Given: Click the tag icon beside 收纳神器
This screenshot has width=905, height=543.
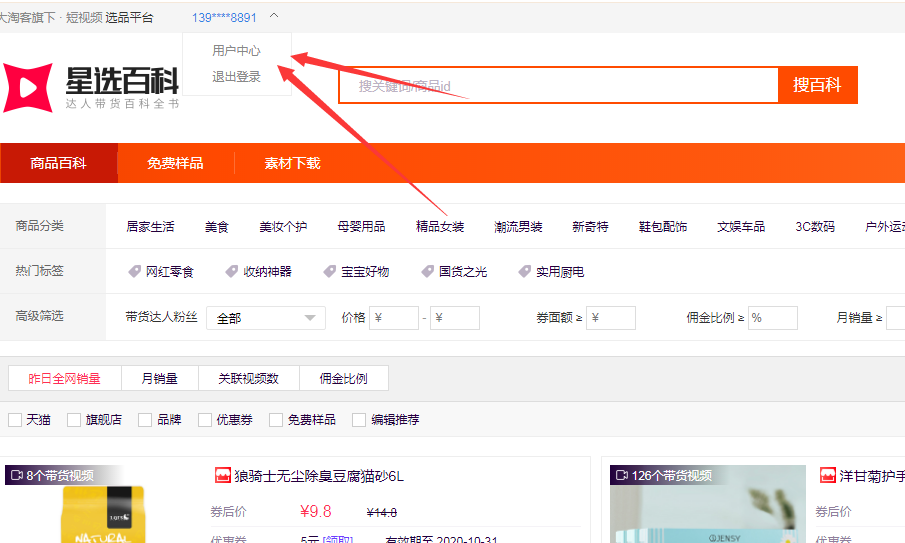Looking at the screenshot, I should [231, 272].
